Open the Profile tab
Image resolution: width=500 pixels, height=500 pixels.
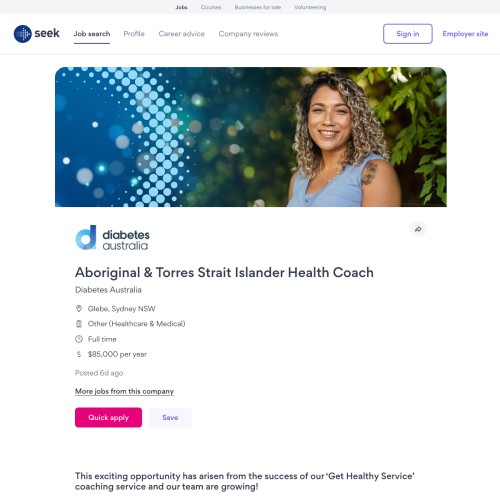tap(134, 34)
